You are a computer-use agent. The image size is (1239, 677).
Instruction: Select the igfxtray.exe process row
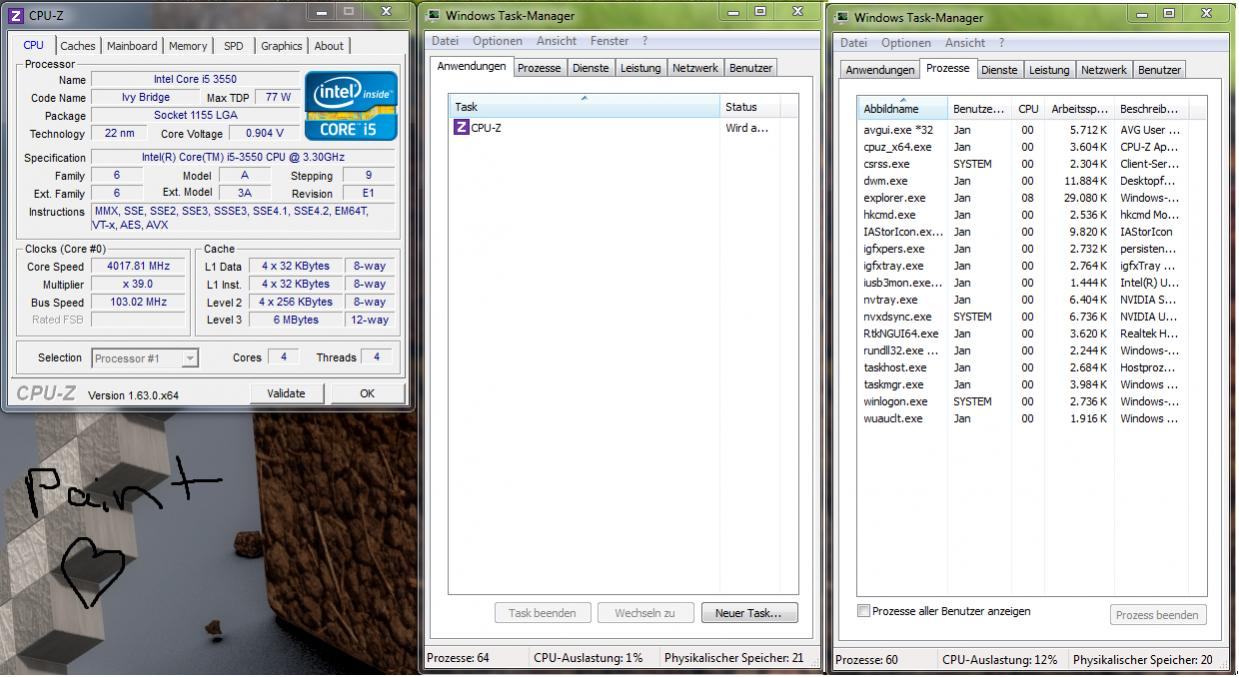[x=1032, y=266]
